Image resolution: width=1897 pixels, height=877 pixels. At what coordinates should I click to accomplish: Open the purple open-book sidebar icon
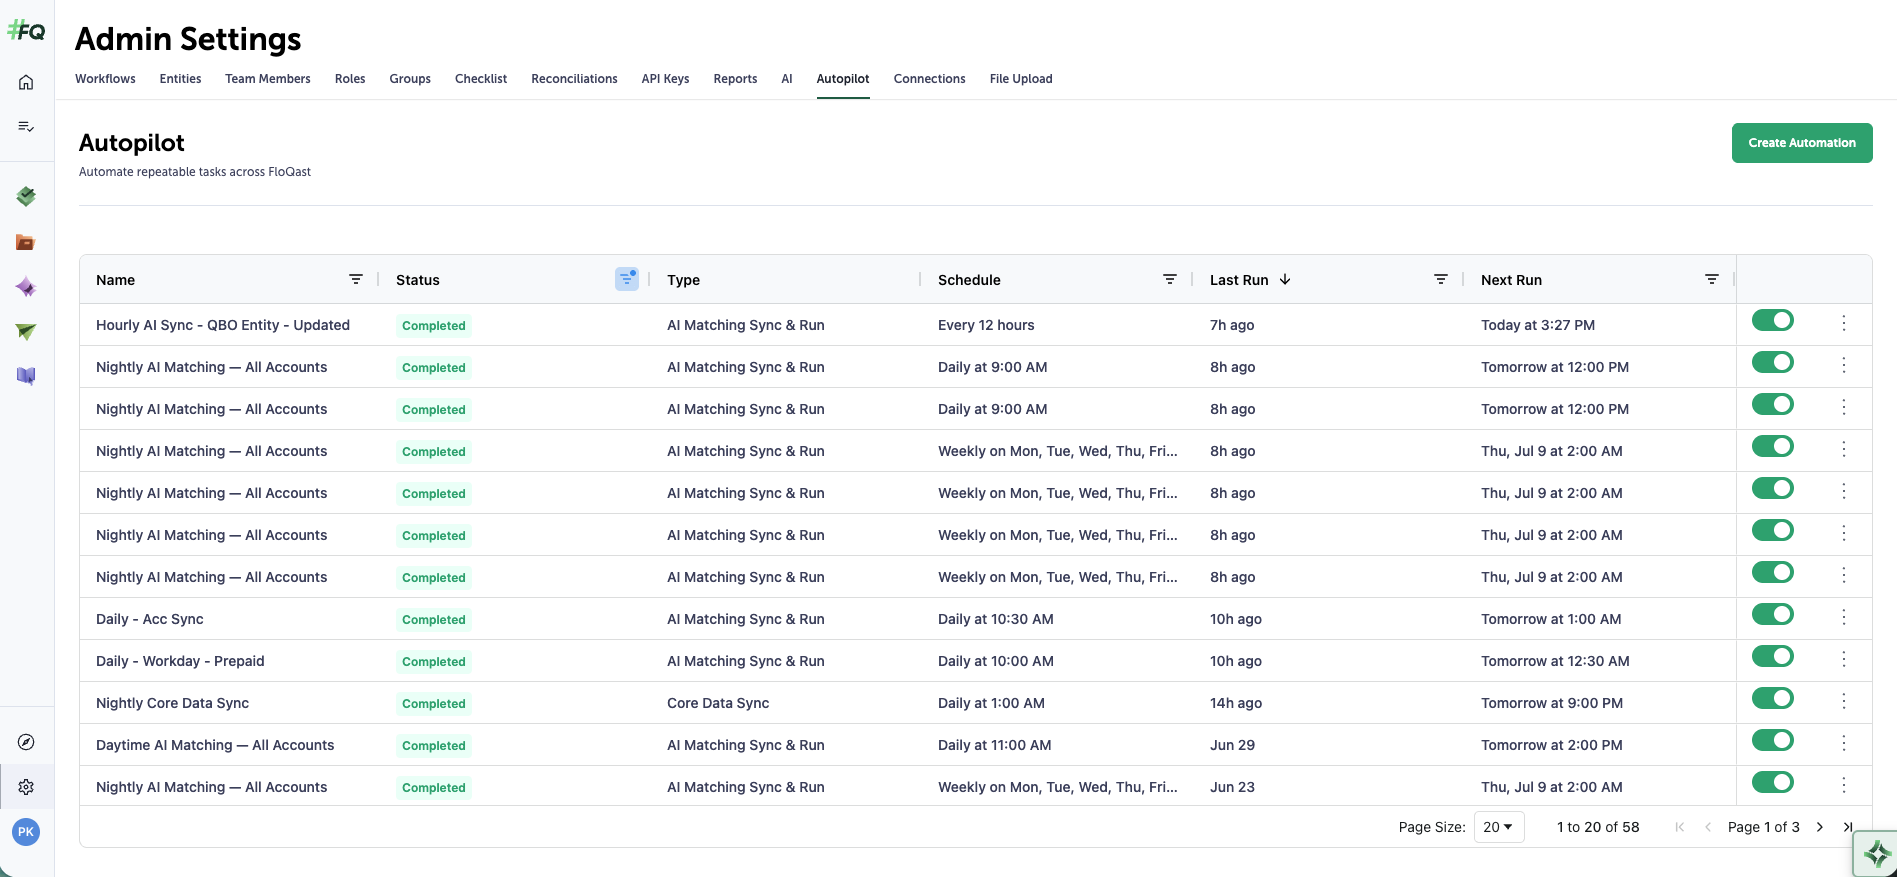pos(26,376)
